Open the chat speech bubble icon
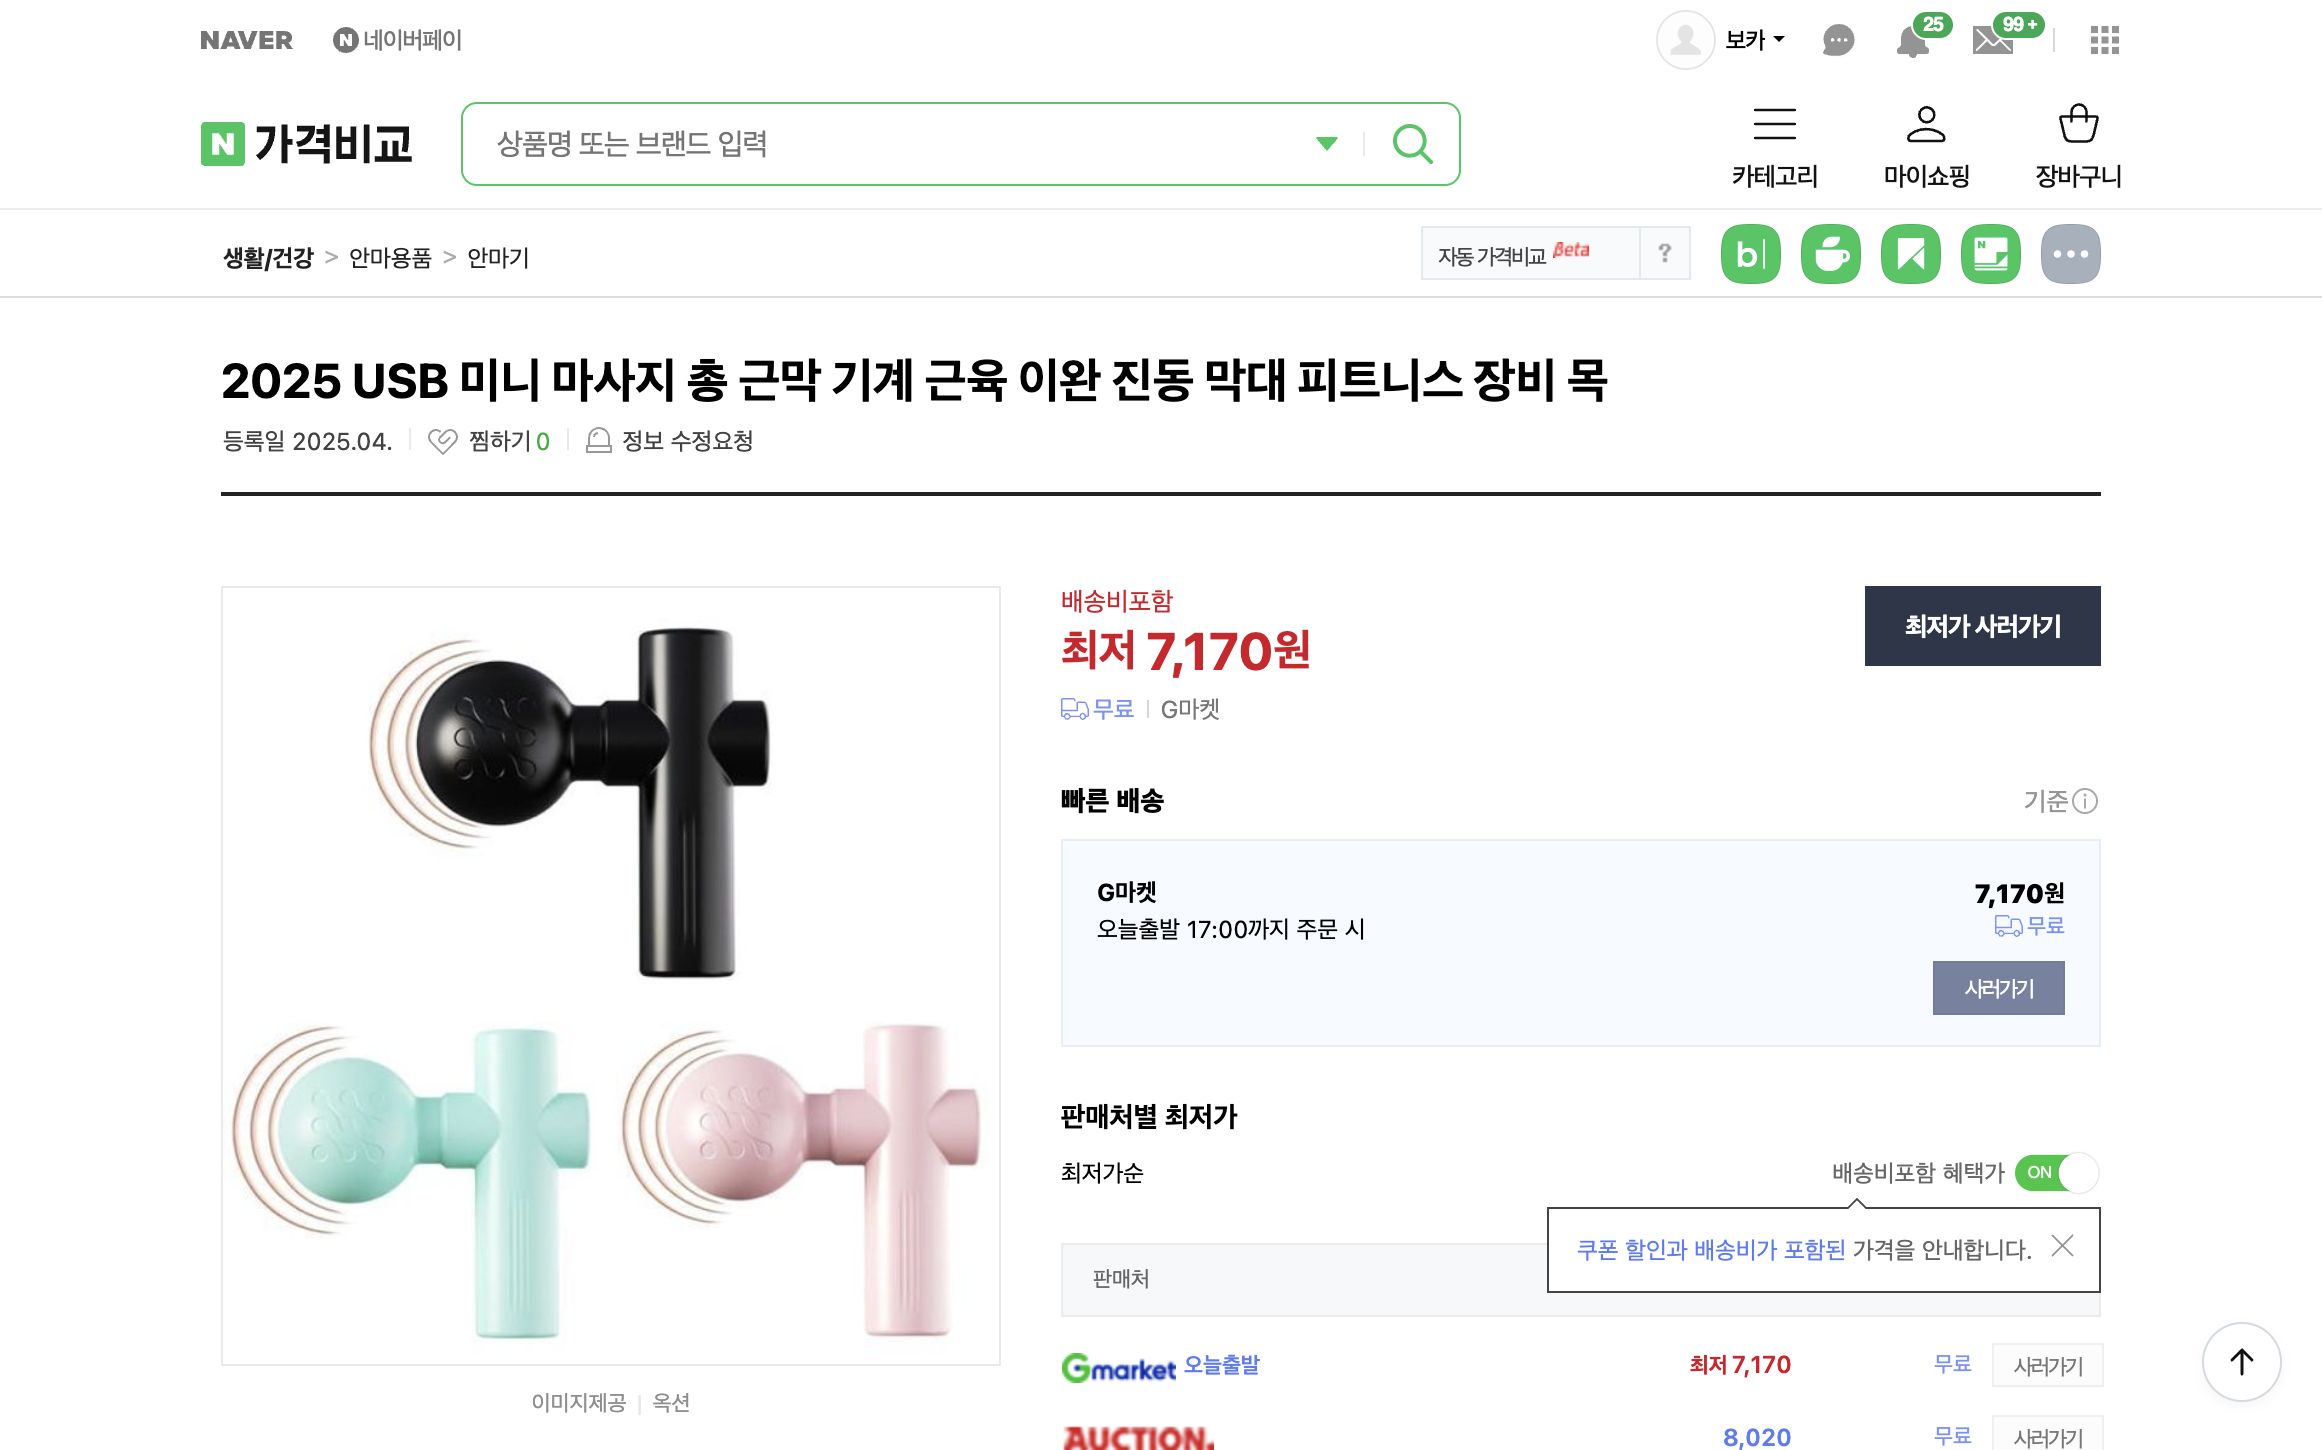The width and height of the screenshot is (2322, 1450). [x=1838, y=40]
